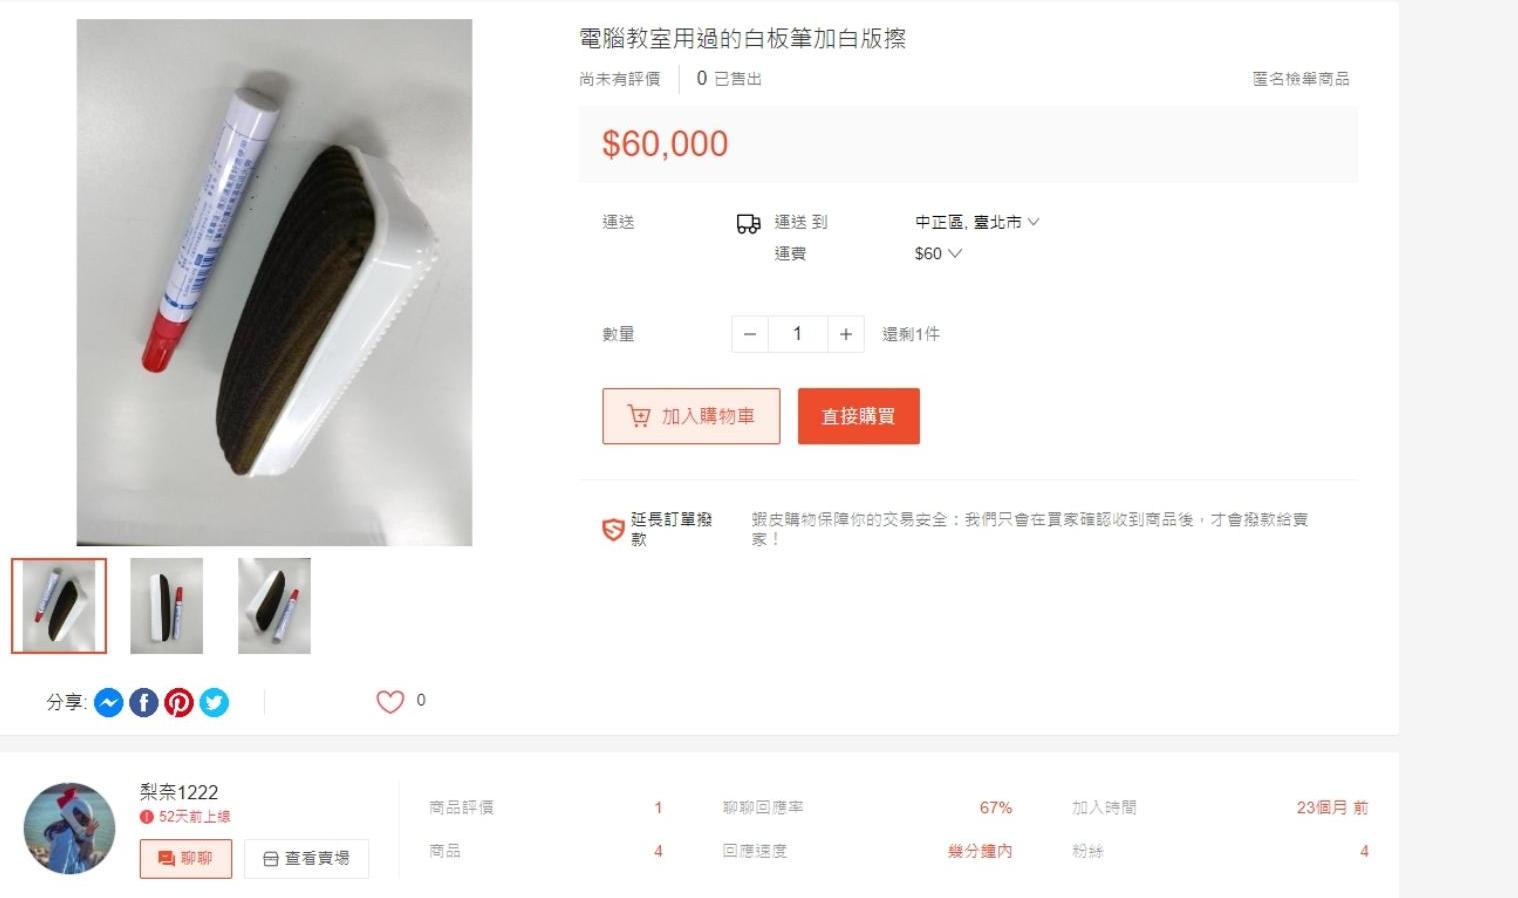1518x898 pixels.
Task: Click the Shopee guarantee shield icon
Action: coord(613,530)
